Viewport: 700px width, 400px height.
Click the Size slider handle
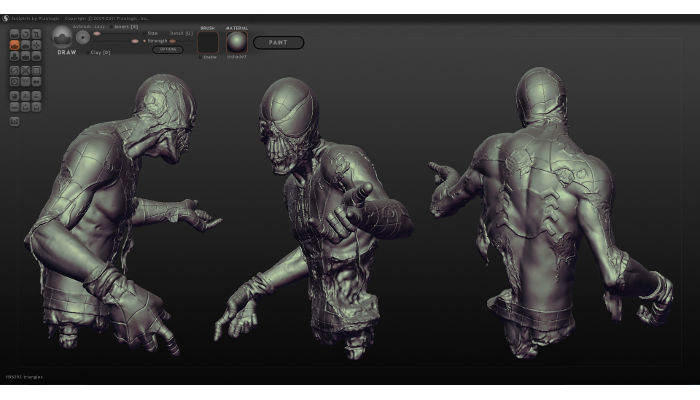coord(97,33)
